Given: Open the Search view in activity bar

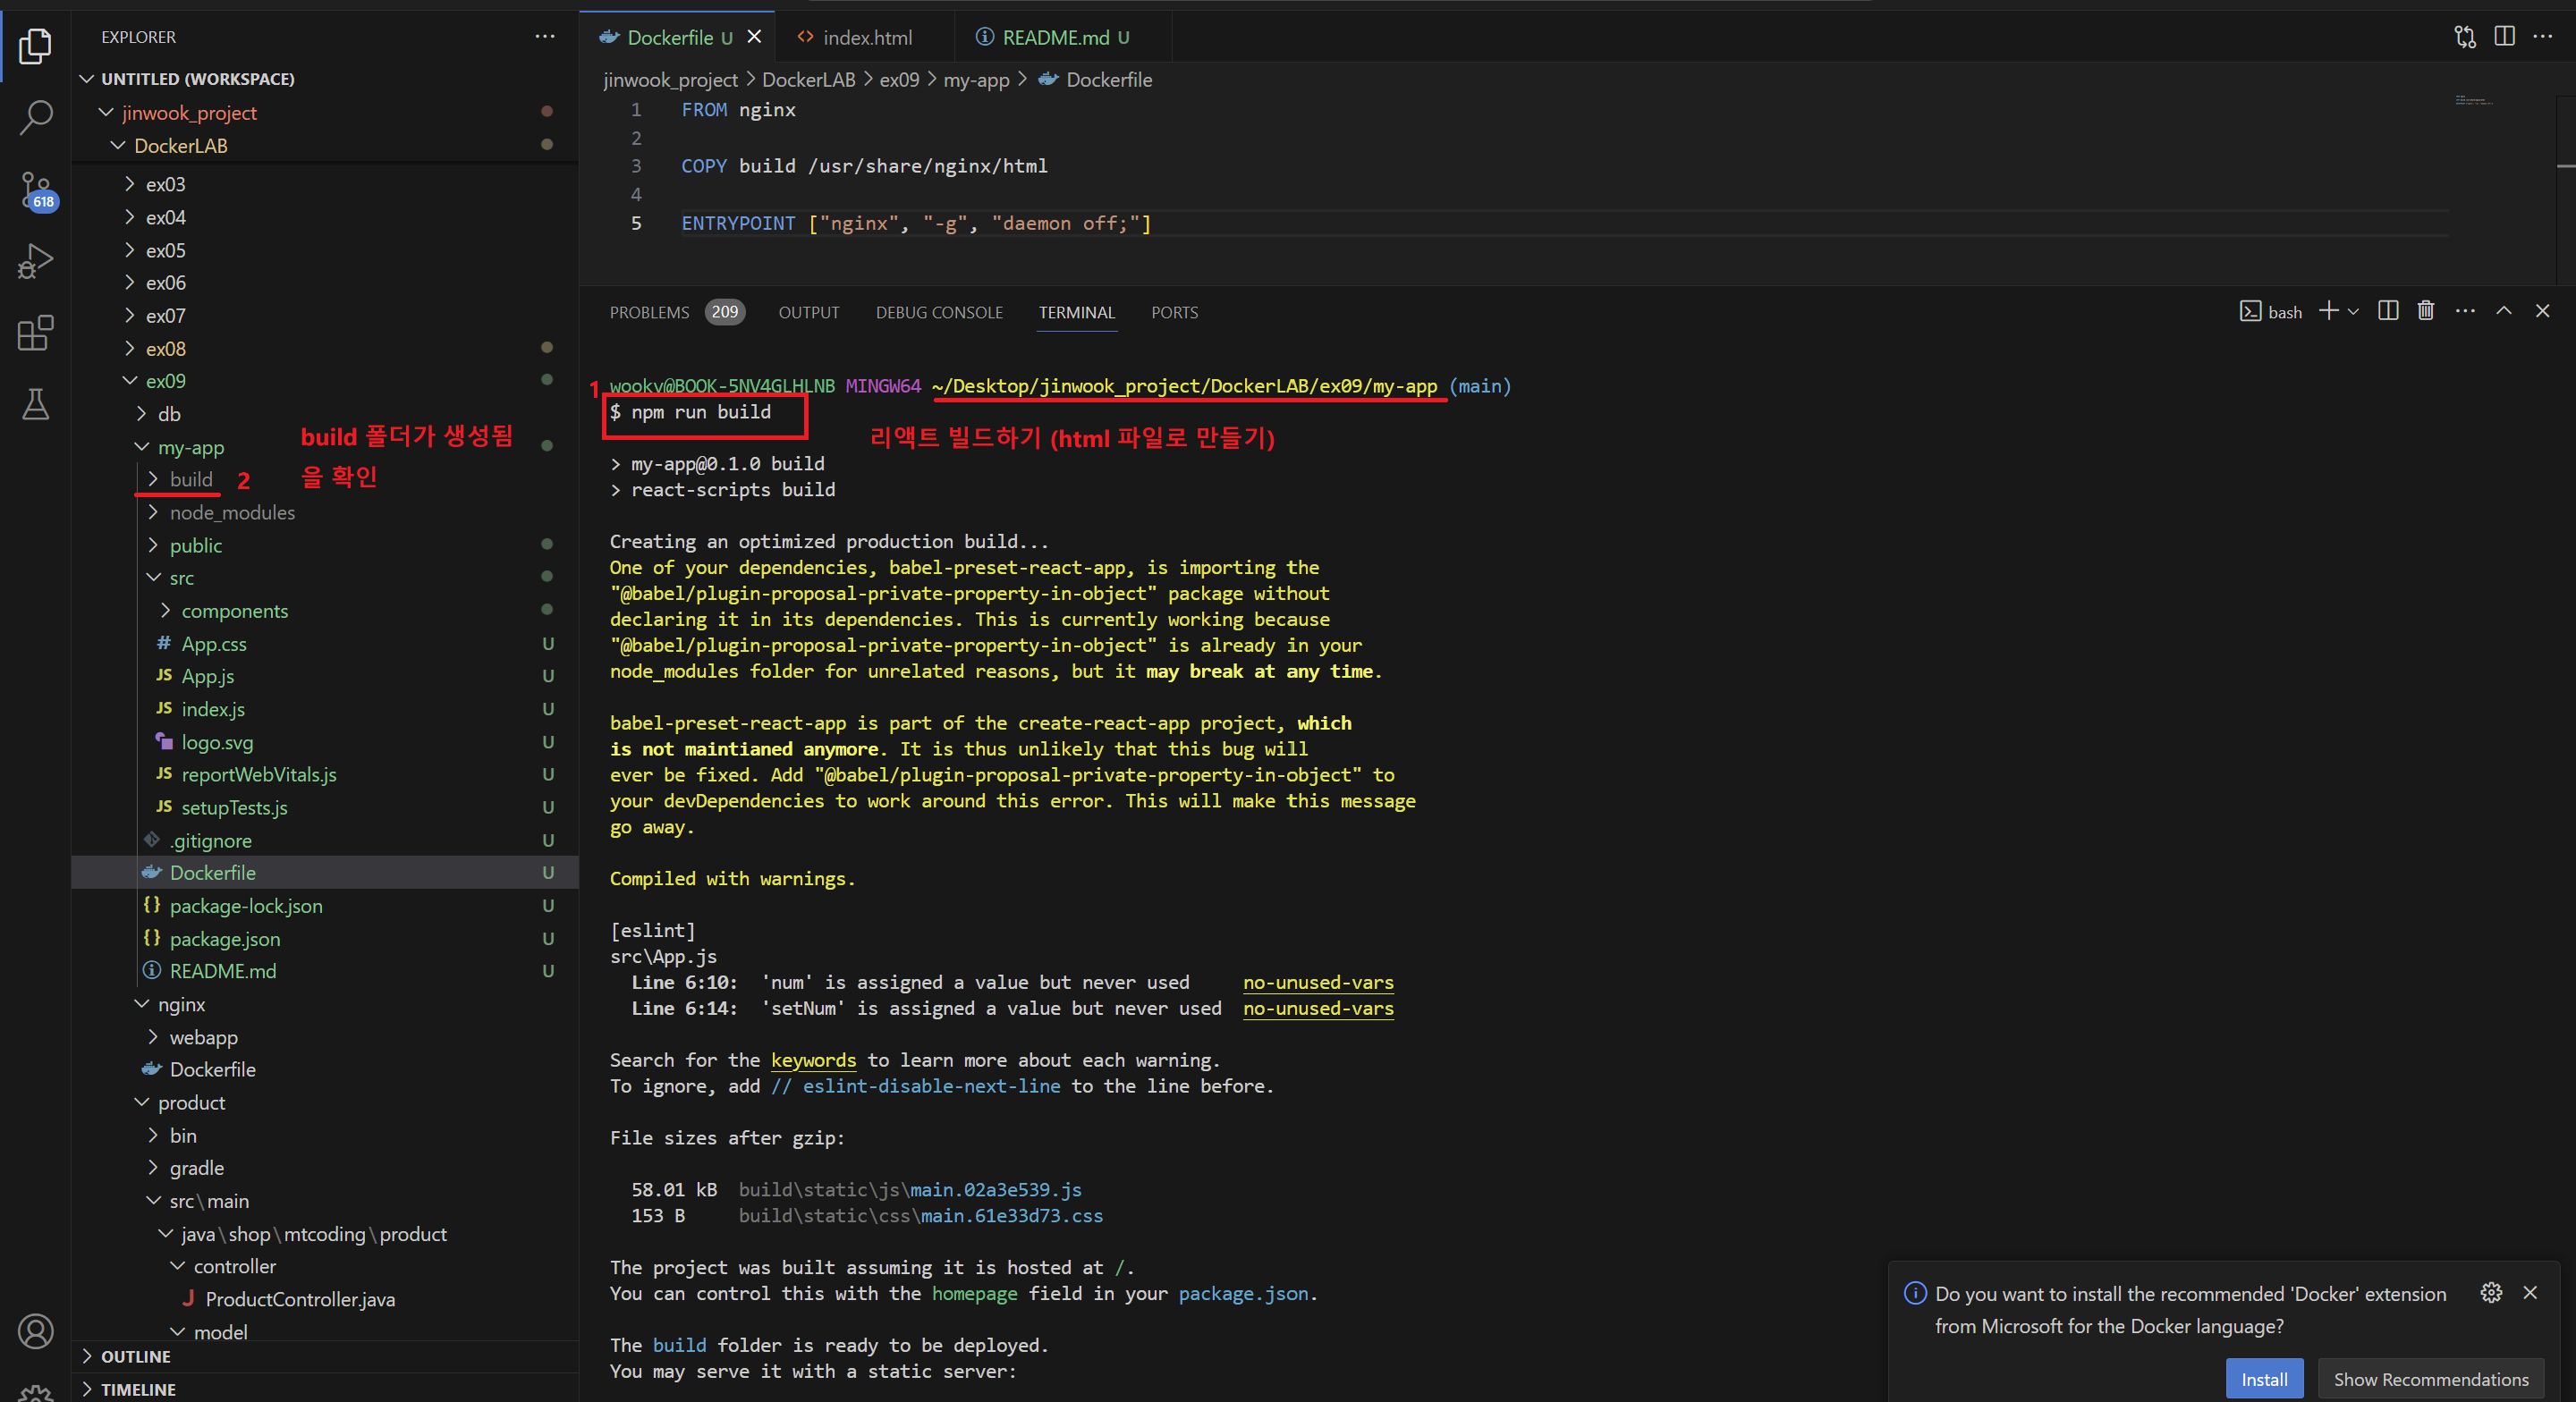Looking at the screenshot, I should pyautogui.click(x=36, y=117).
